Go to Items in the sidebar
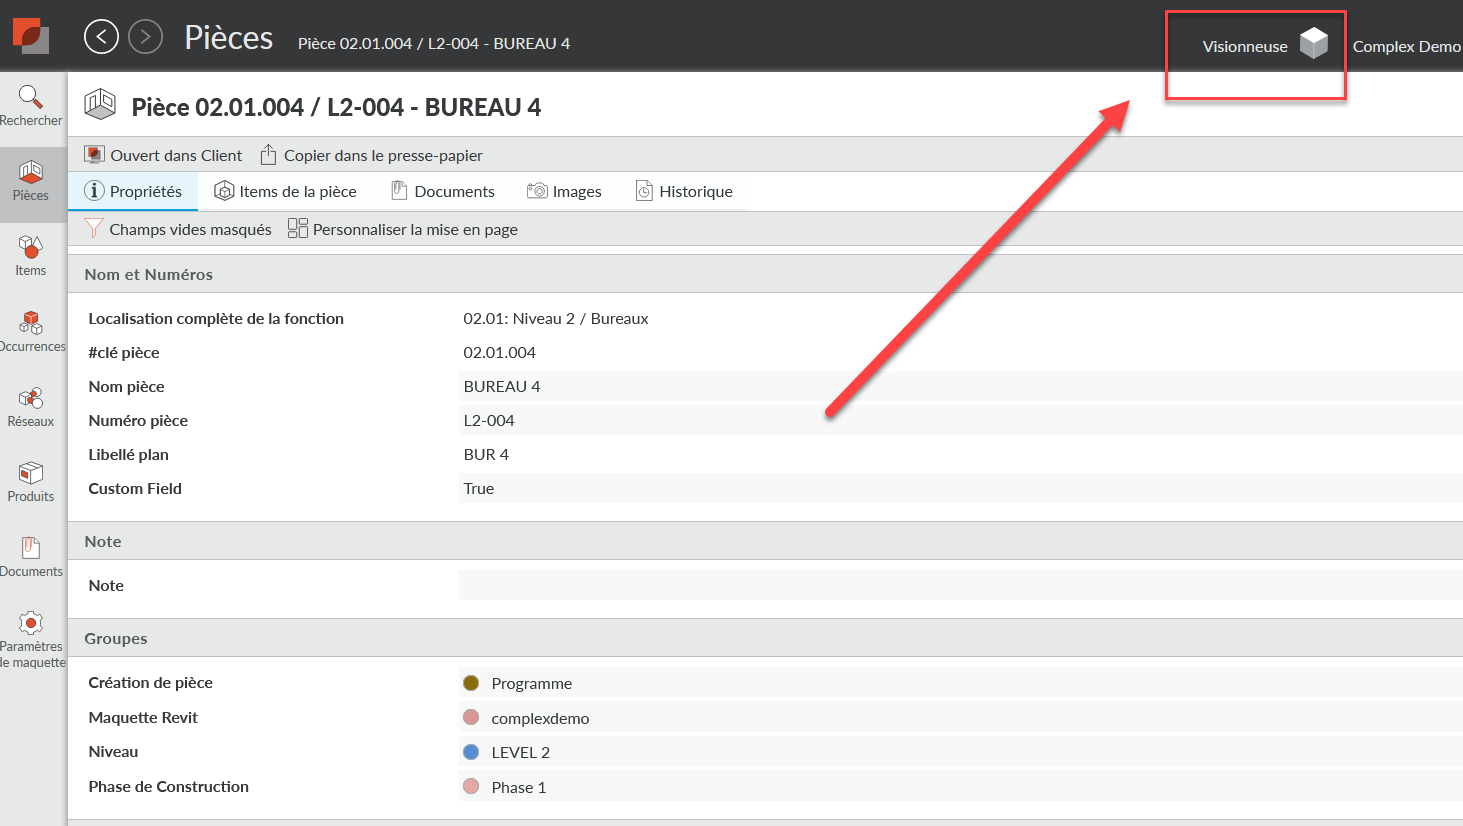Viewport: 1463px width, 826px height. pos(31,256)
